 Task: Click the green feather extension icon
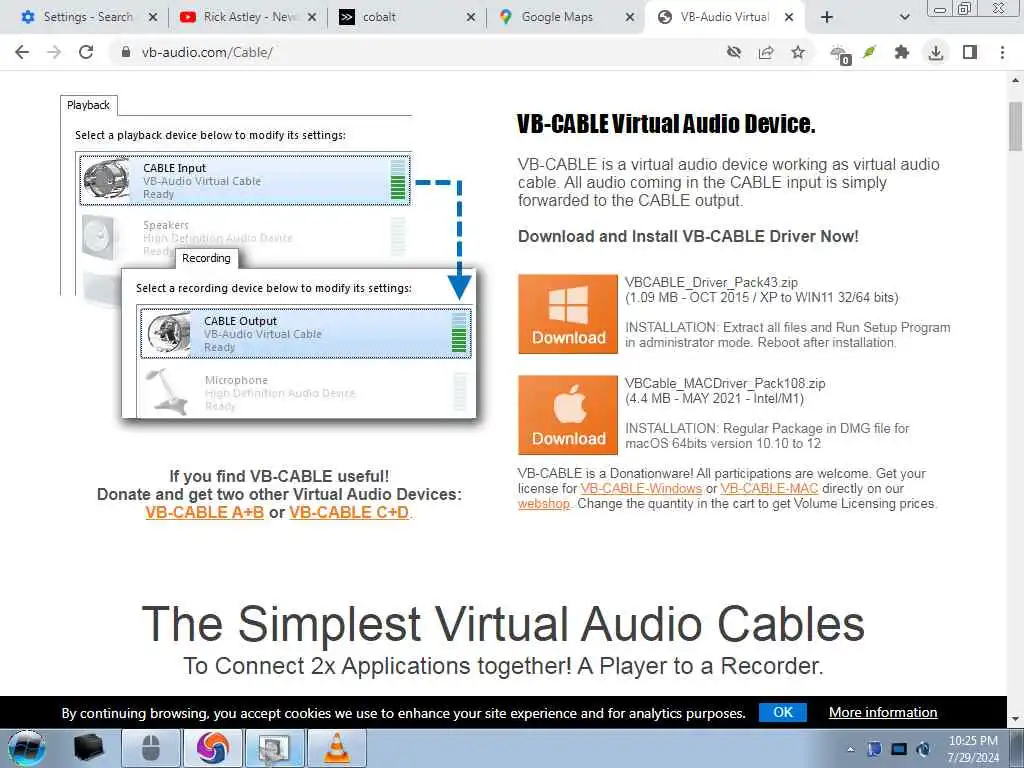[869, 52]
